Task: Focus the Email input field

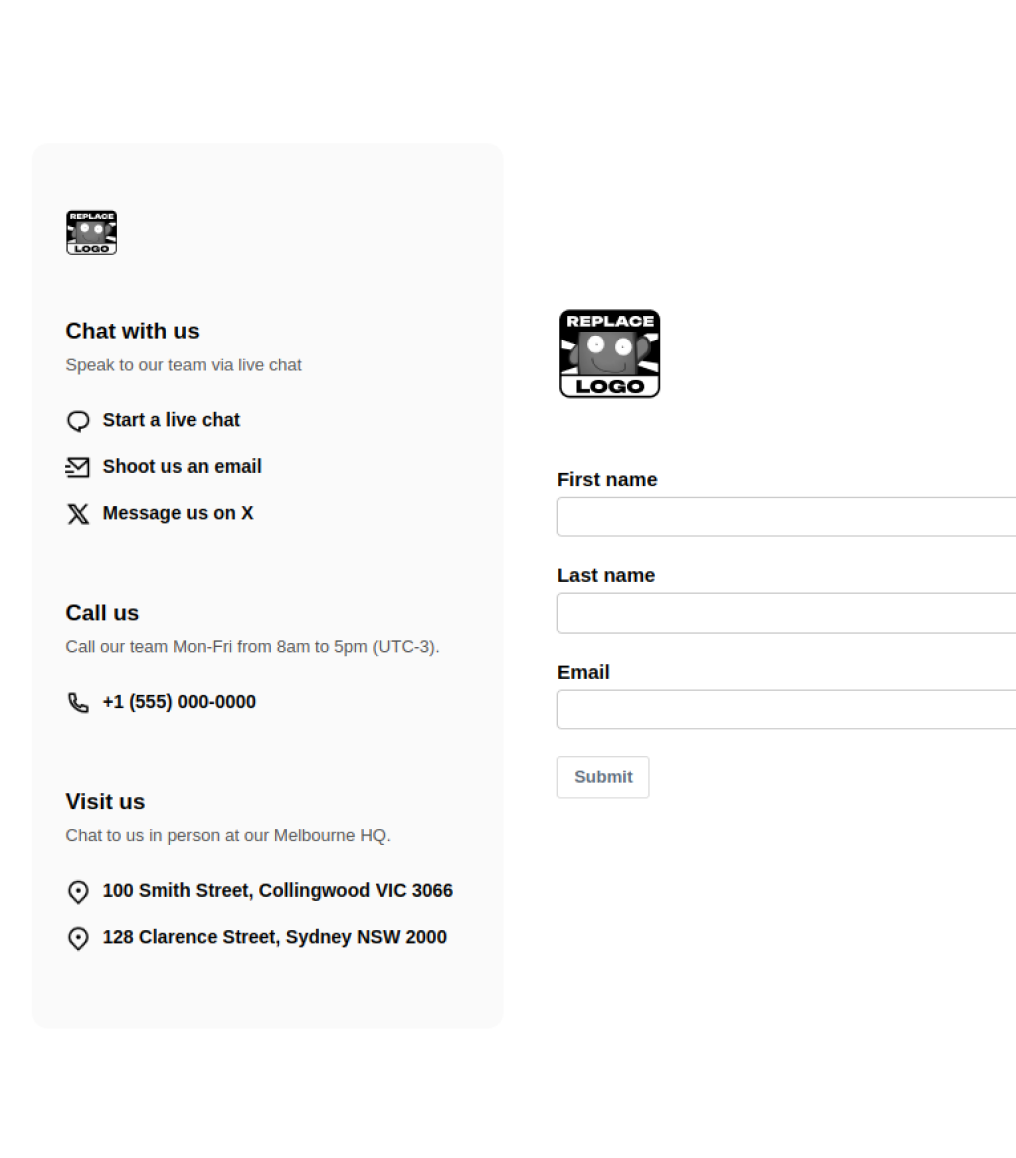Action: pos(786,709)
